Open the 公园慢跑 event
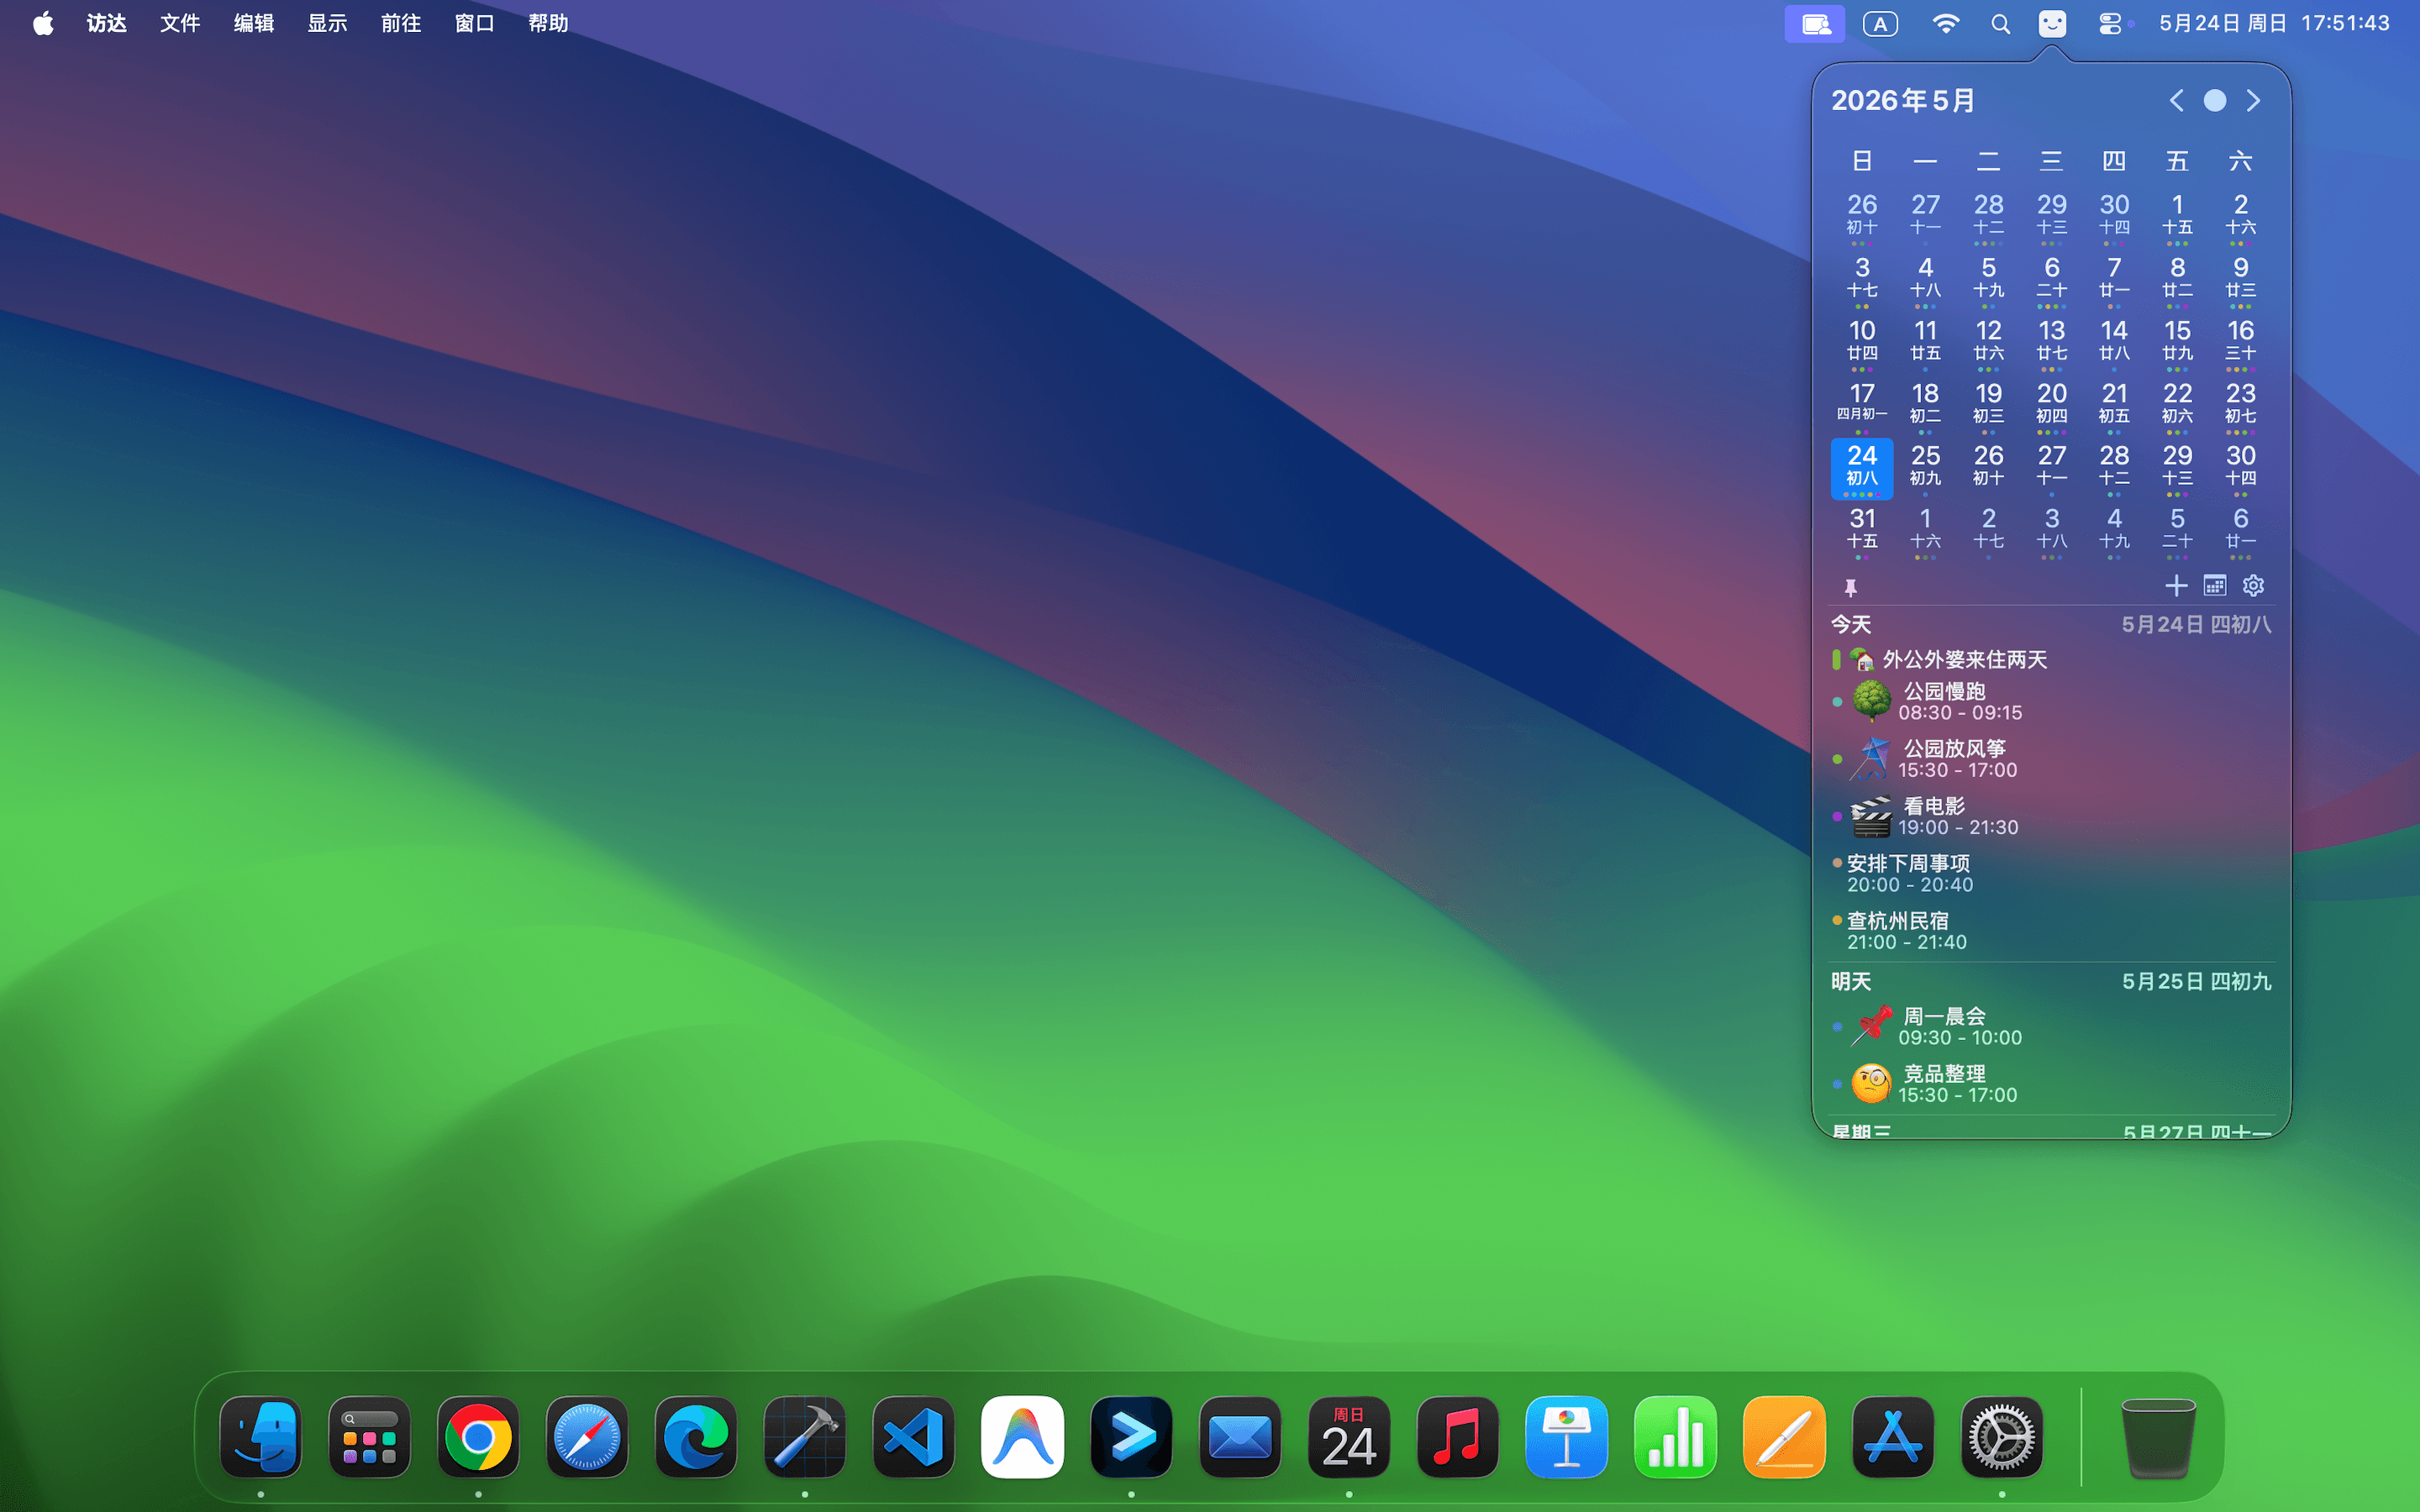The image size is (2420, 1512). (x=2051, y=701)
